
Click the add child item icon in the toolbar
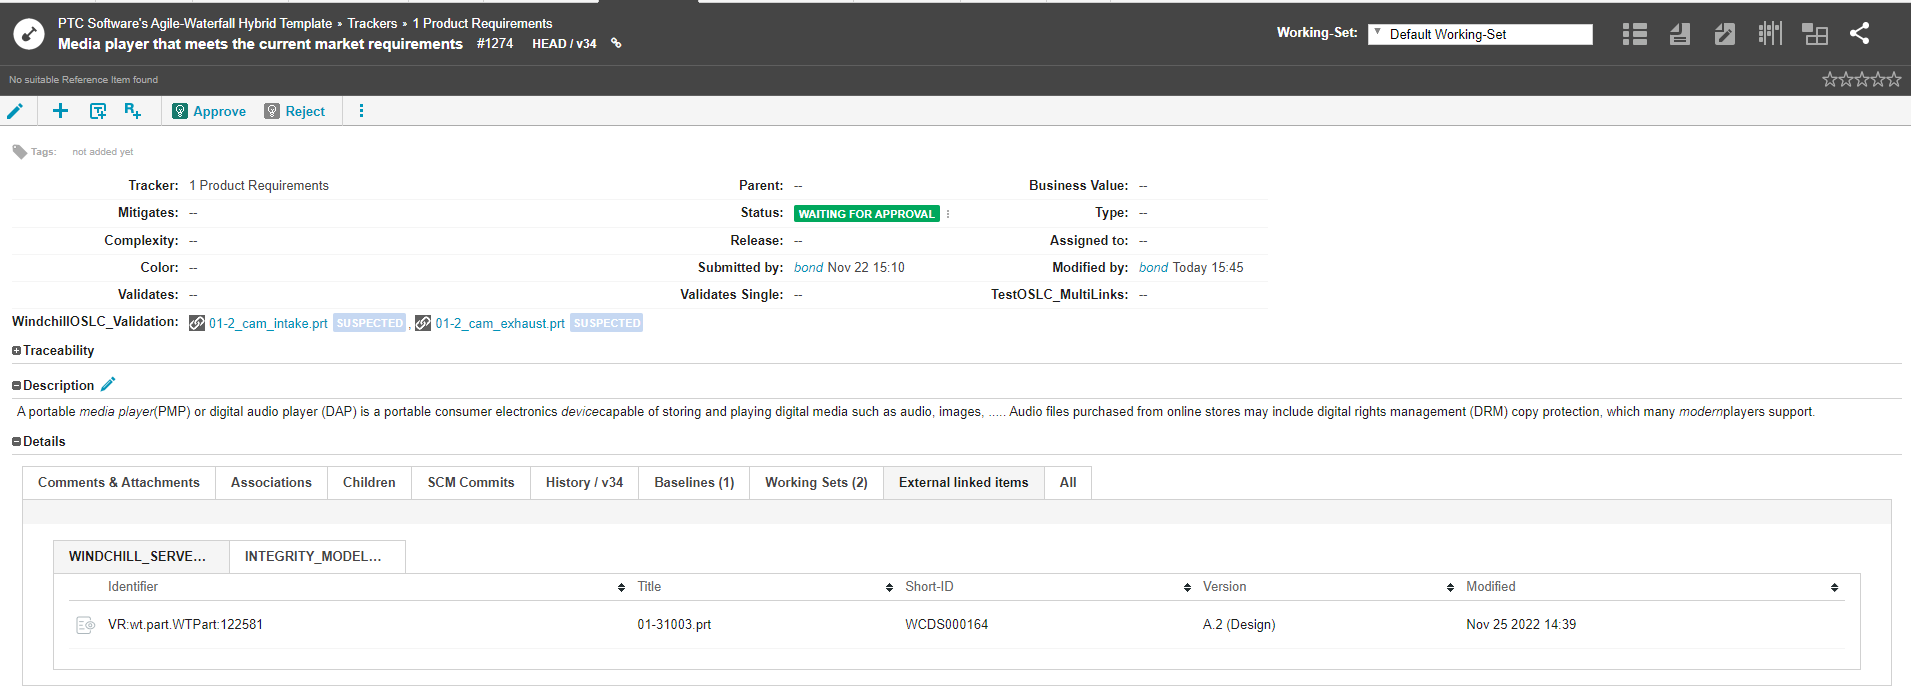click(97, 111)
